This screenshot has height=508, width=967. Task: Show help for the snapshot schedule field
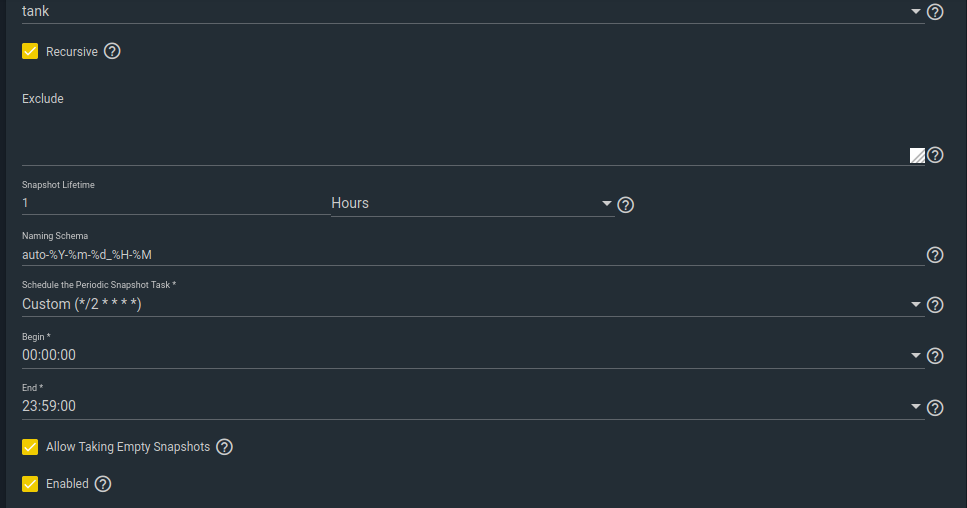(935, 305)
